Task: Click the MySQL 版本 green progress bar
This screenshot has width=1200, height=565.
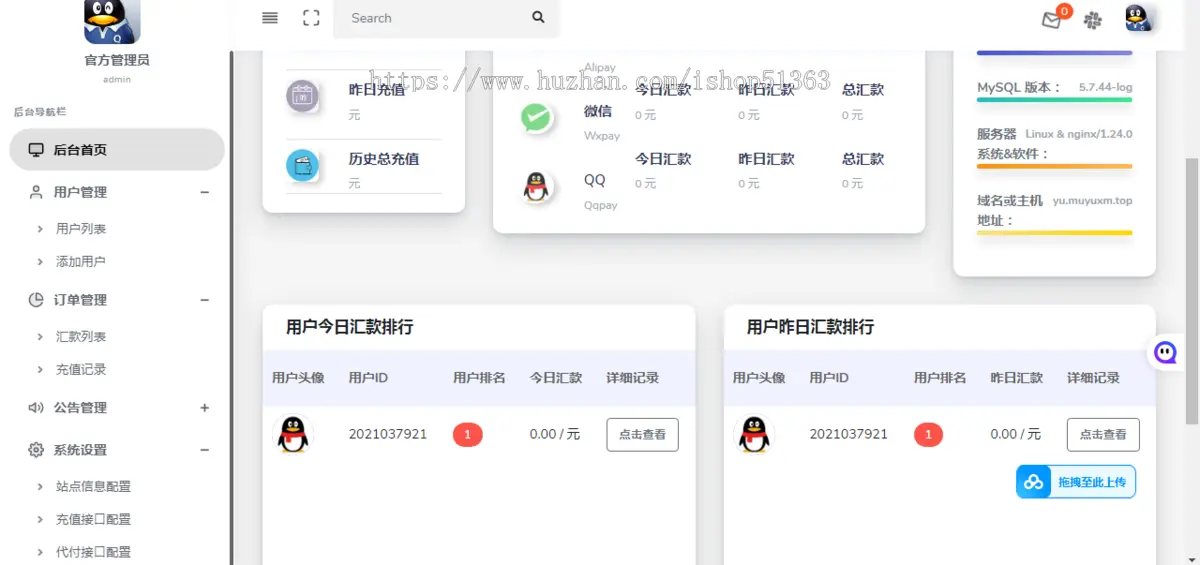Action: coord(1054,100)
